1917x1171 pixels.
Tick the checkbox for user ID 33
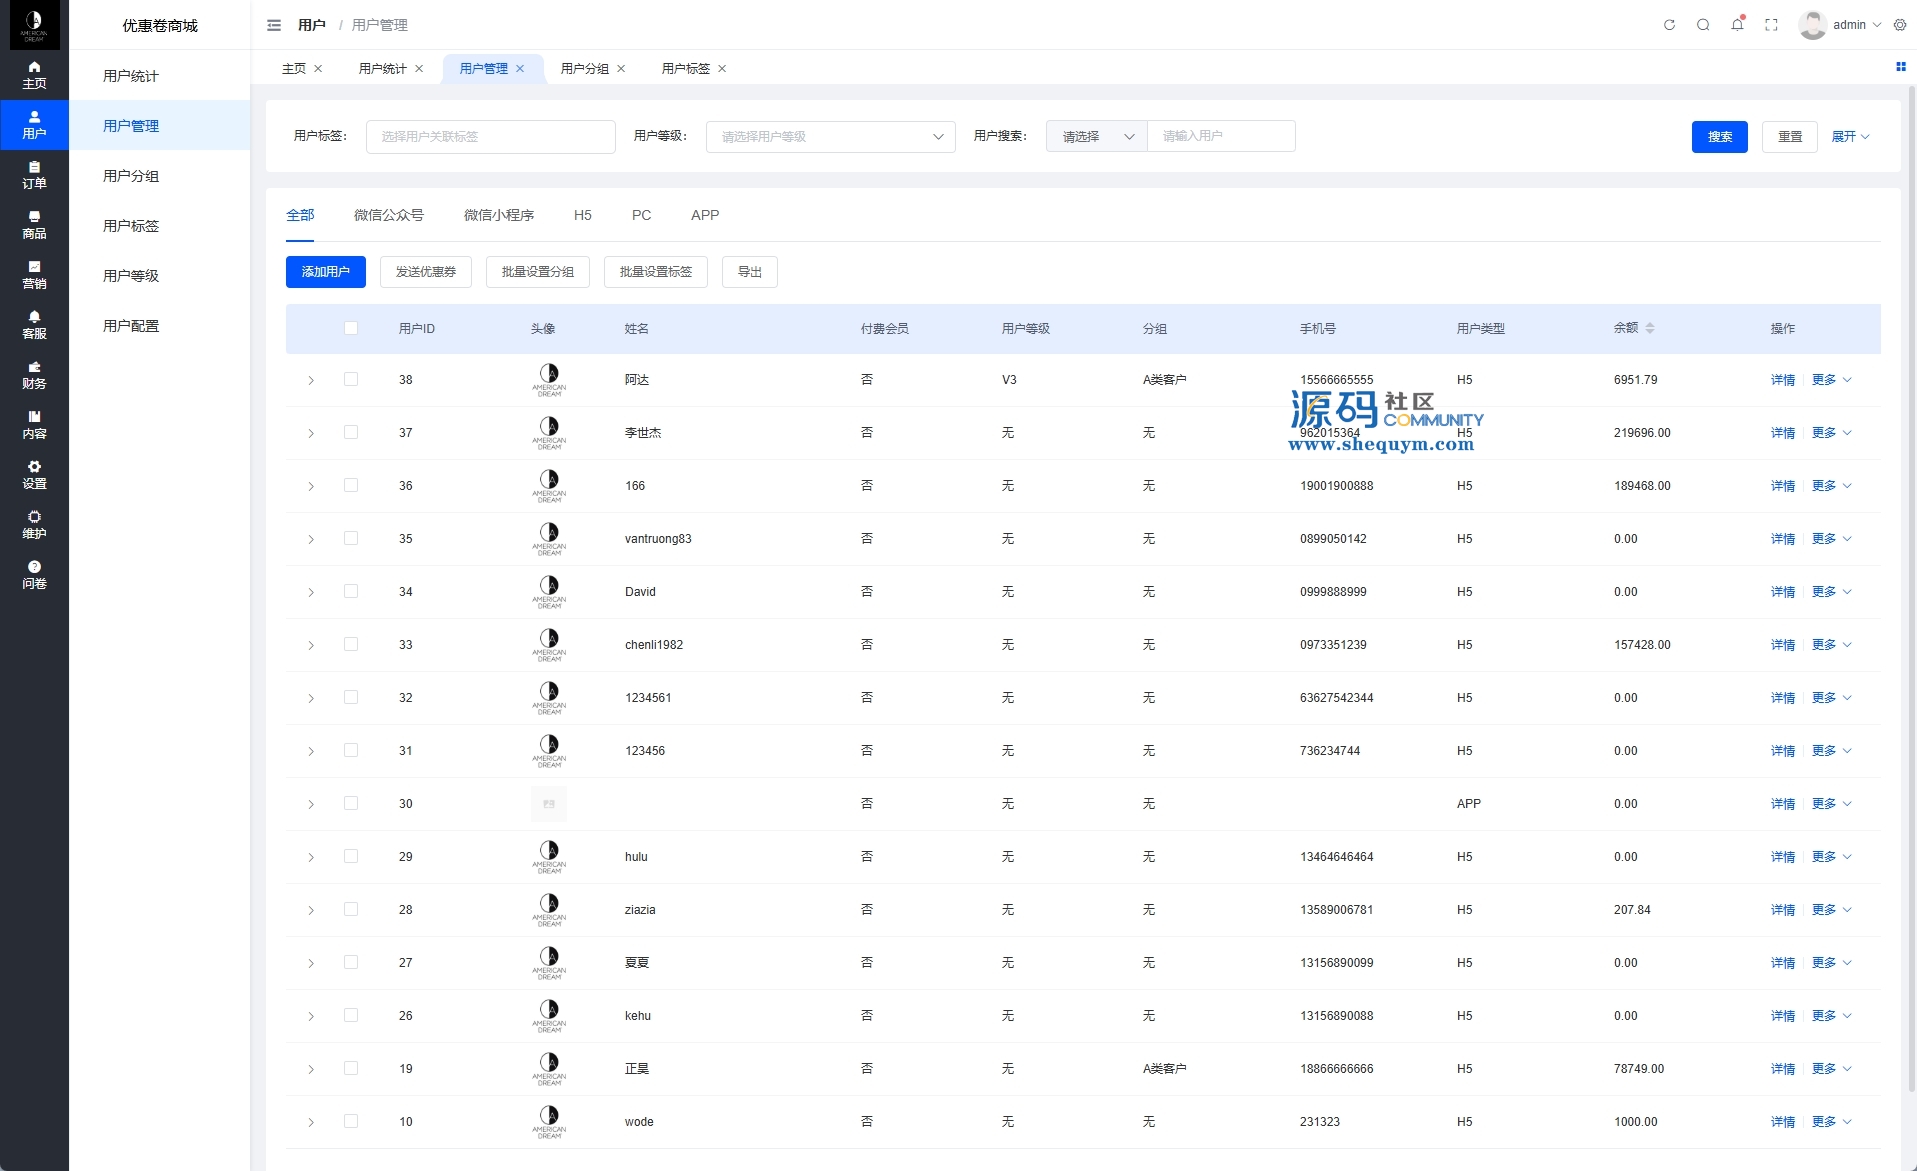(x=351, y=644)
